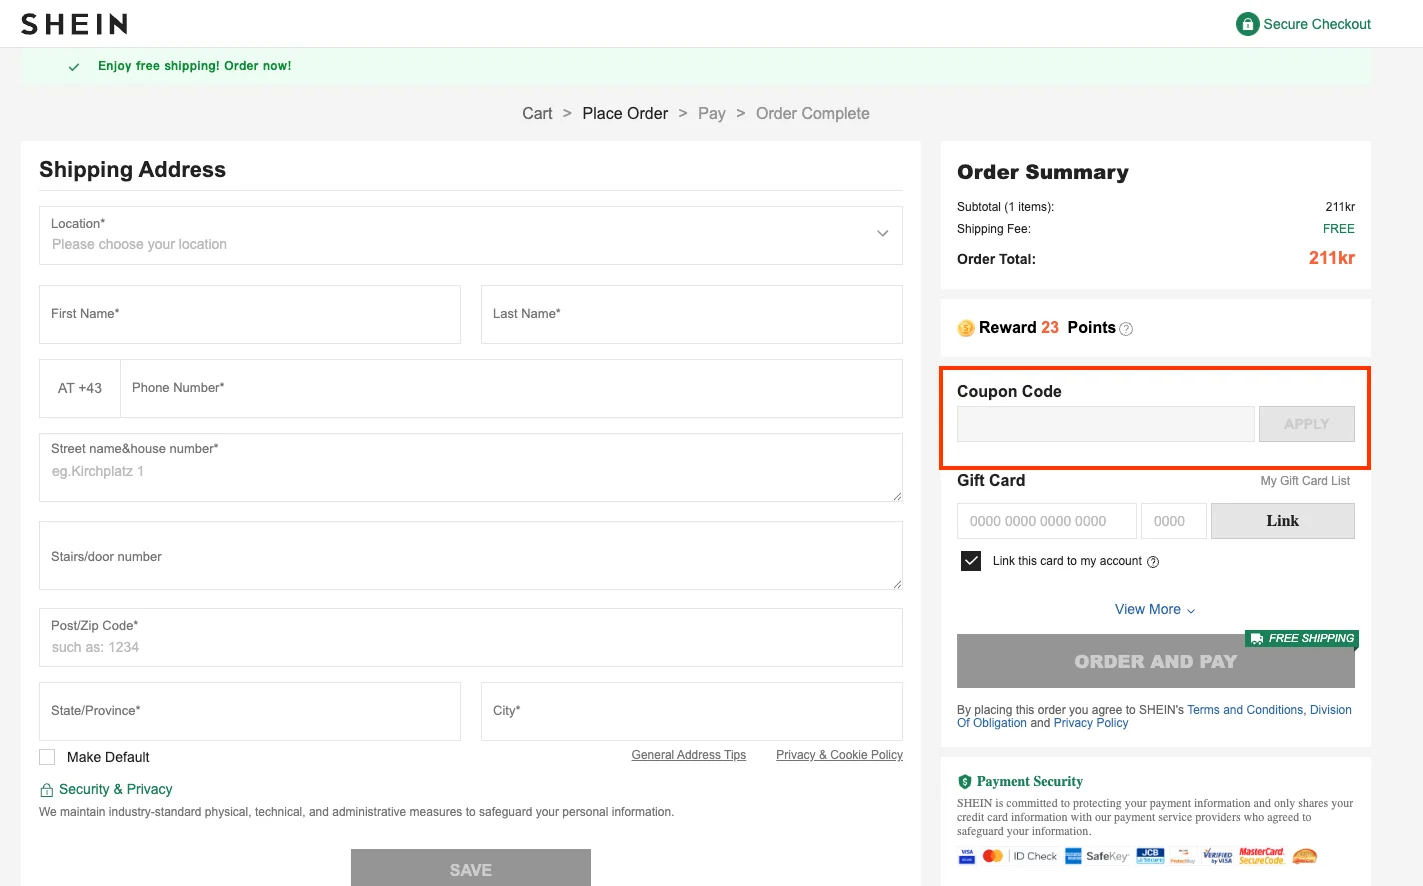This screenshot has width=1423, height=886.
Task: Go back to Cart breadcrumb step
Action: pos(537,114)
